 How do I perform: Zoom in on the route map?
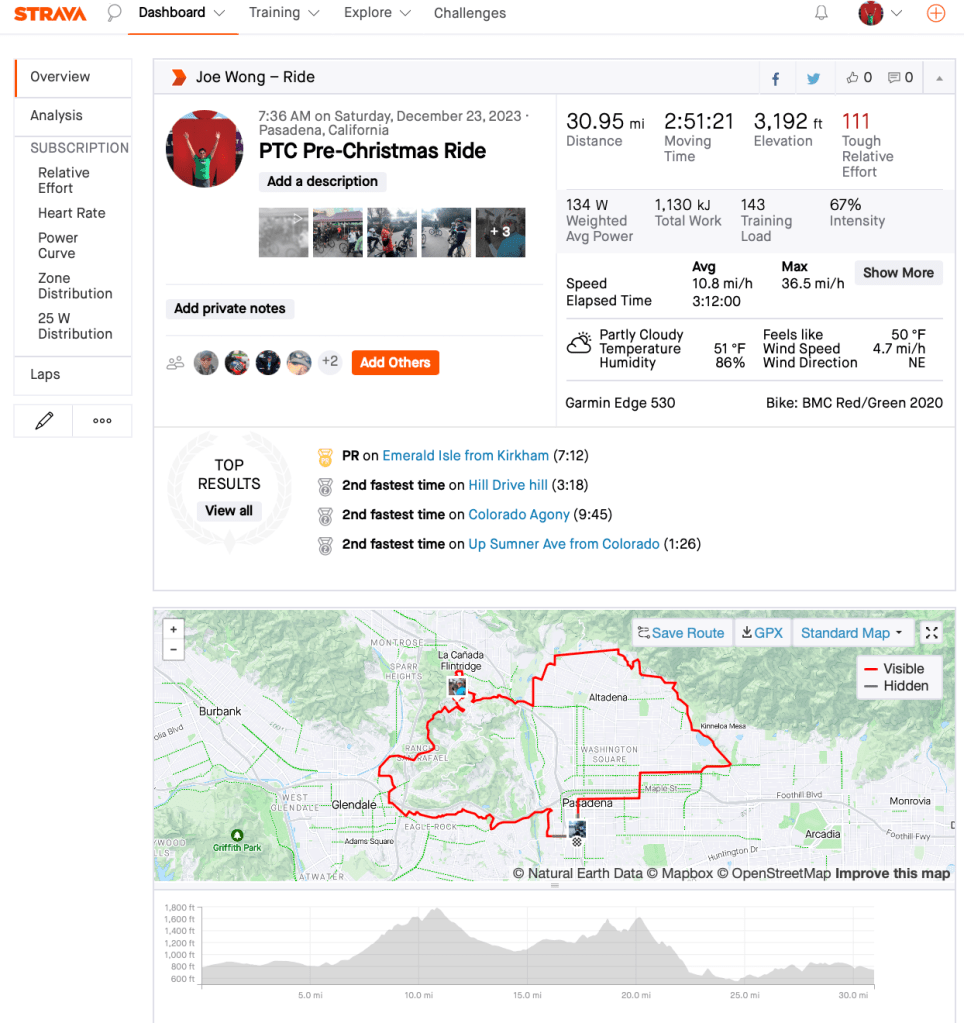[x=174, y=630]
